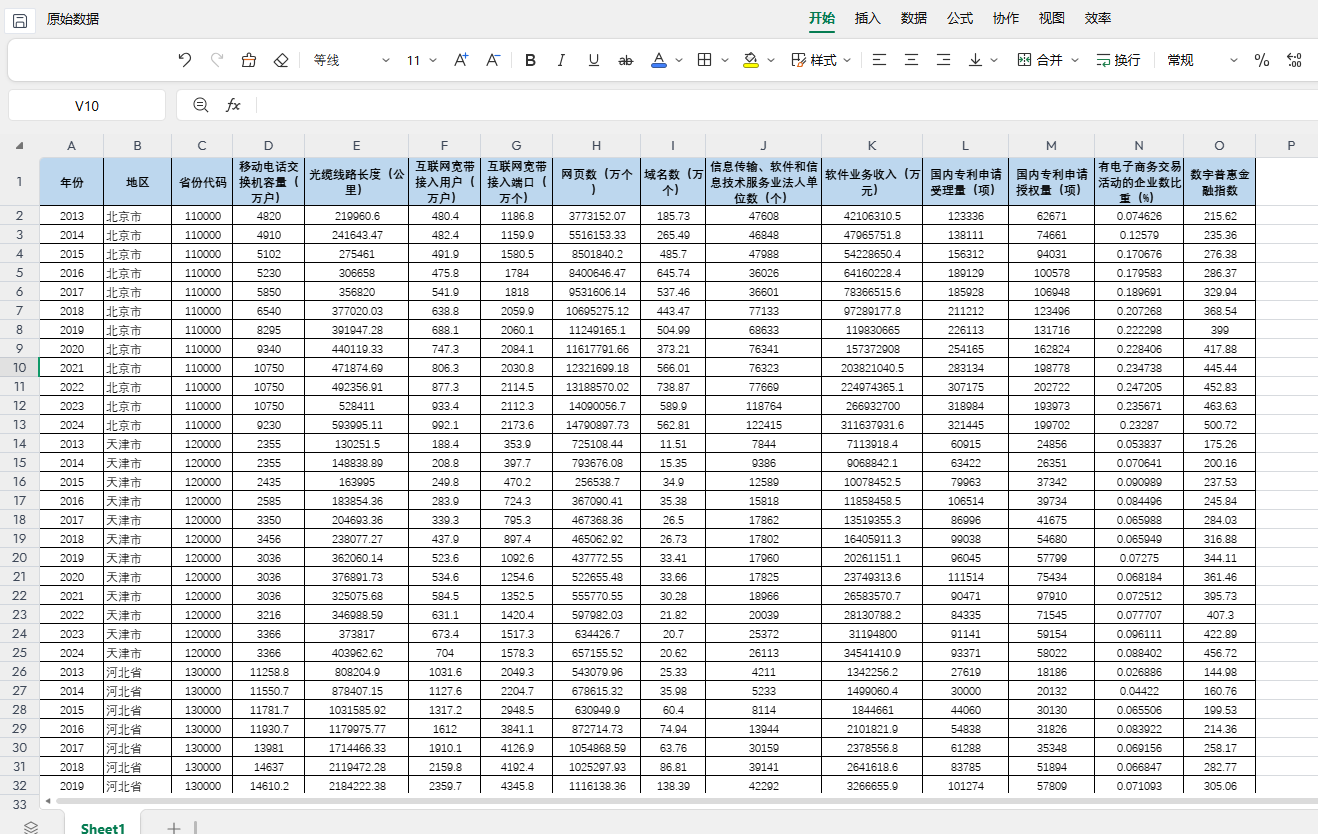This screenshot has height=834, width=1318.
Task: Add a new sheet with plus button
Action: click(173, 827)
